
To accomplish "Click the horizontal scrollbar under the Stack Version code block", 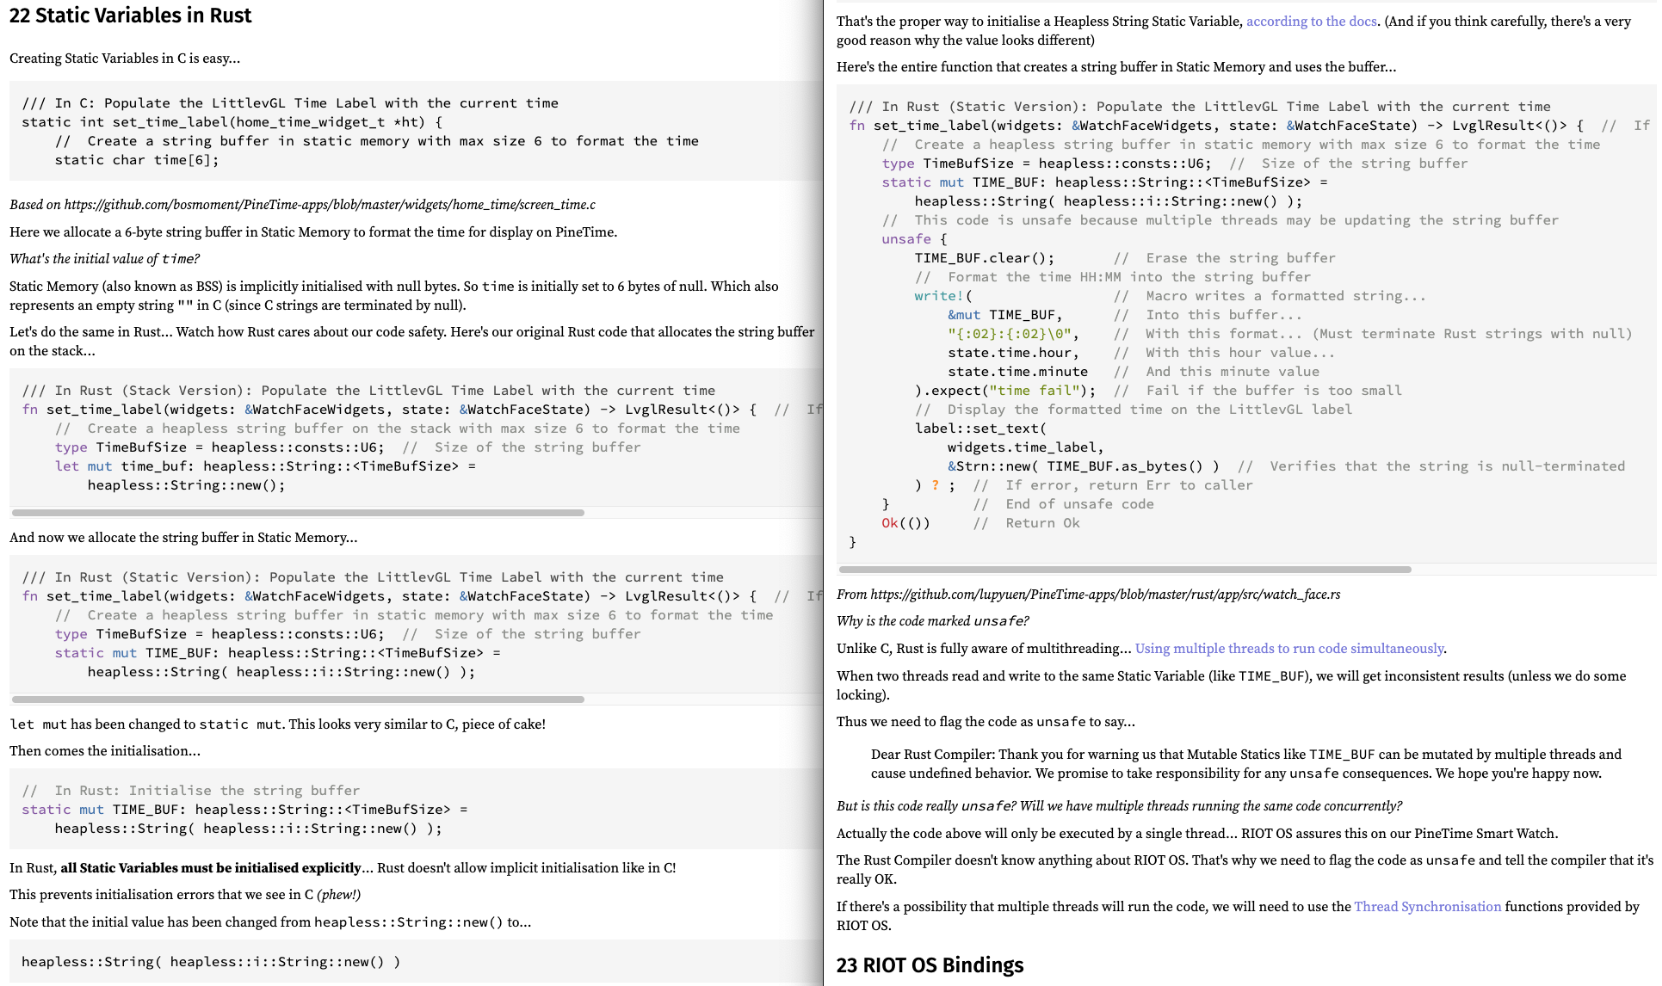I will click(x=298, y=512).
